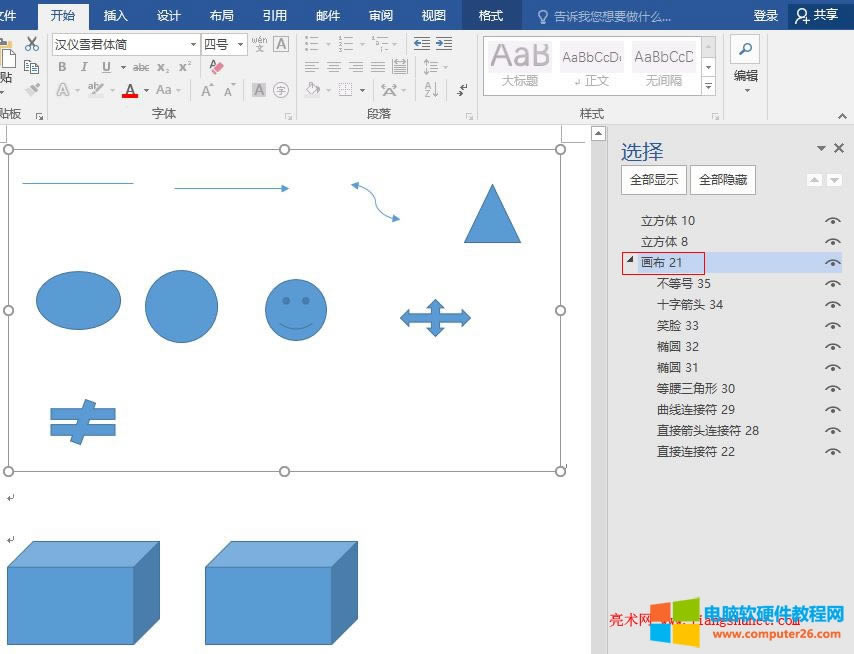Toggle visibility of 立方体 10
This screenshot has width=854, height=654.
pyautogui.click(x=833, y=220)
